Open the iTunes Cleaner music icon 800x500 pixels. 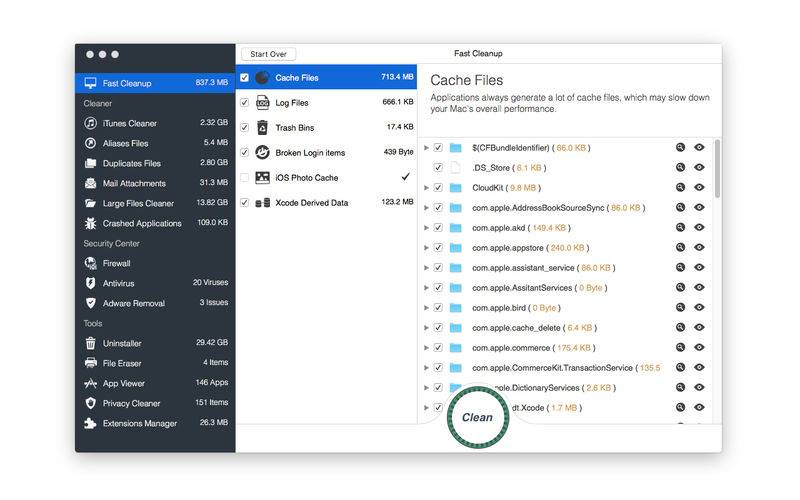tap(90, 123)
